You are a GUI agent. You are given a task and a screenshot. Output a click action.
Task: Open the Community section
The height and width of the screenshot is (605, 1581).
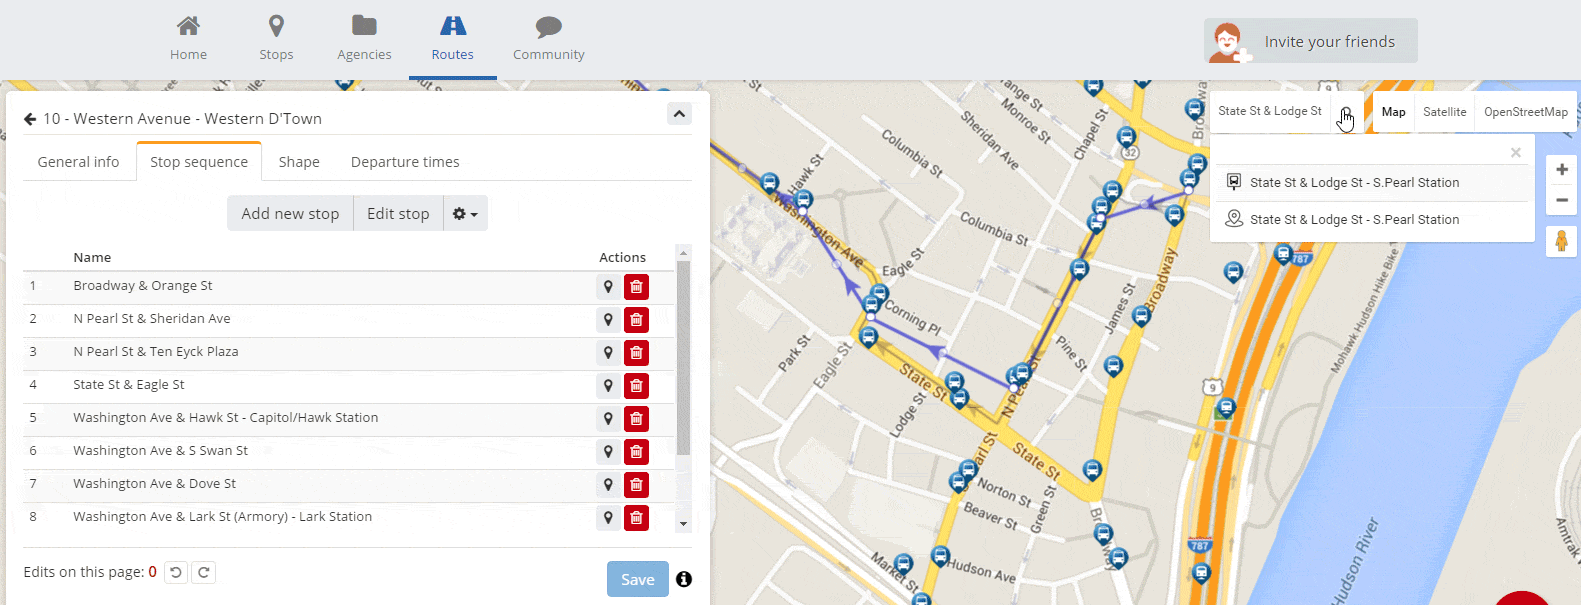point(549,39)
